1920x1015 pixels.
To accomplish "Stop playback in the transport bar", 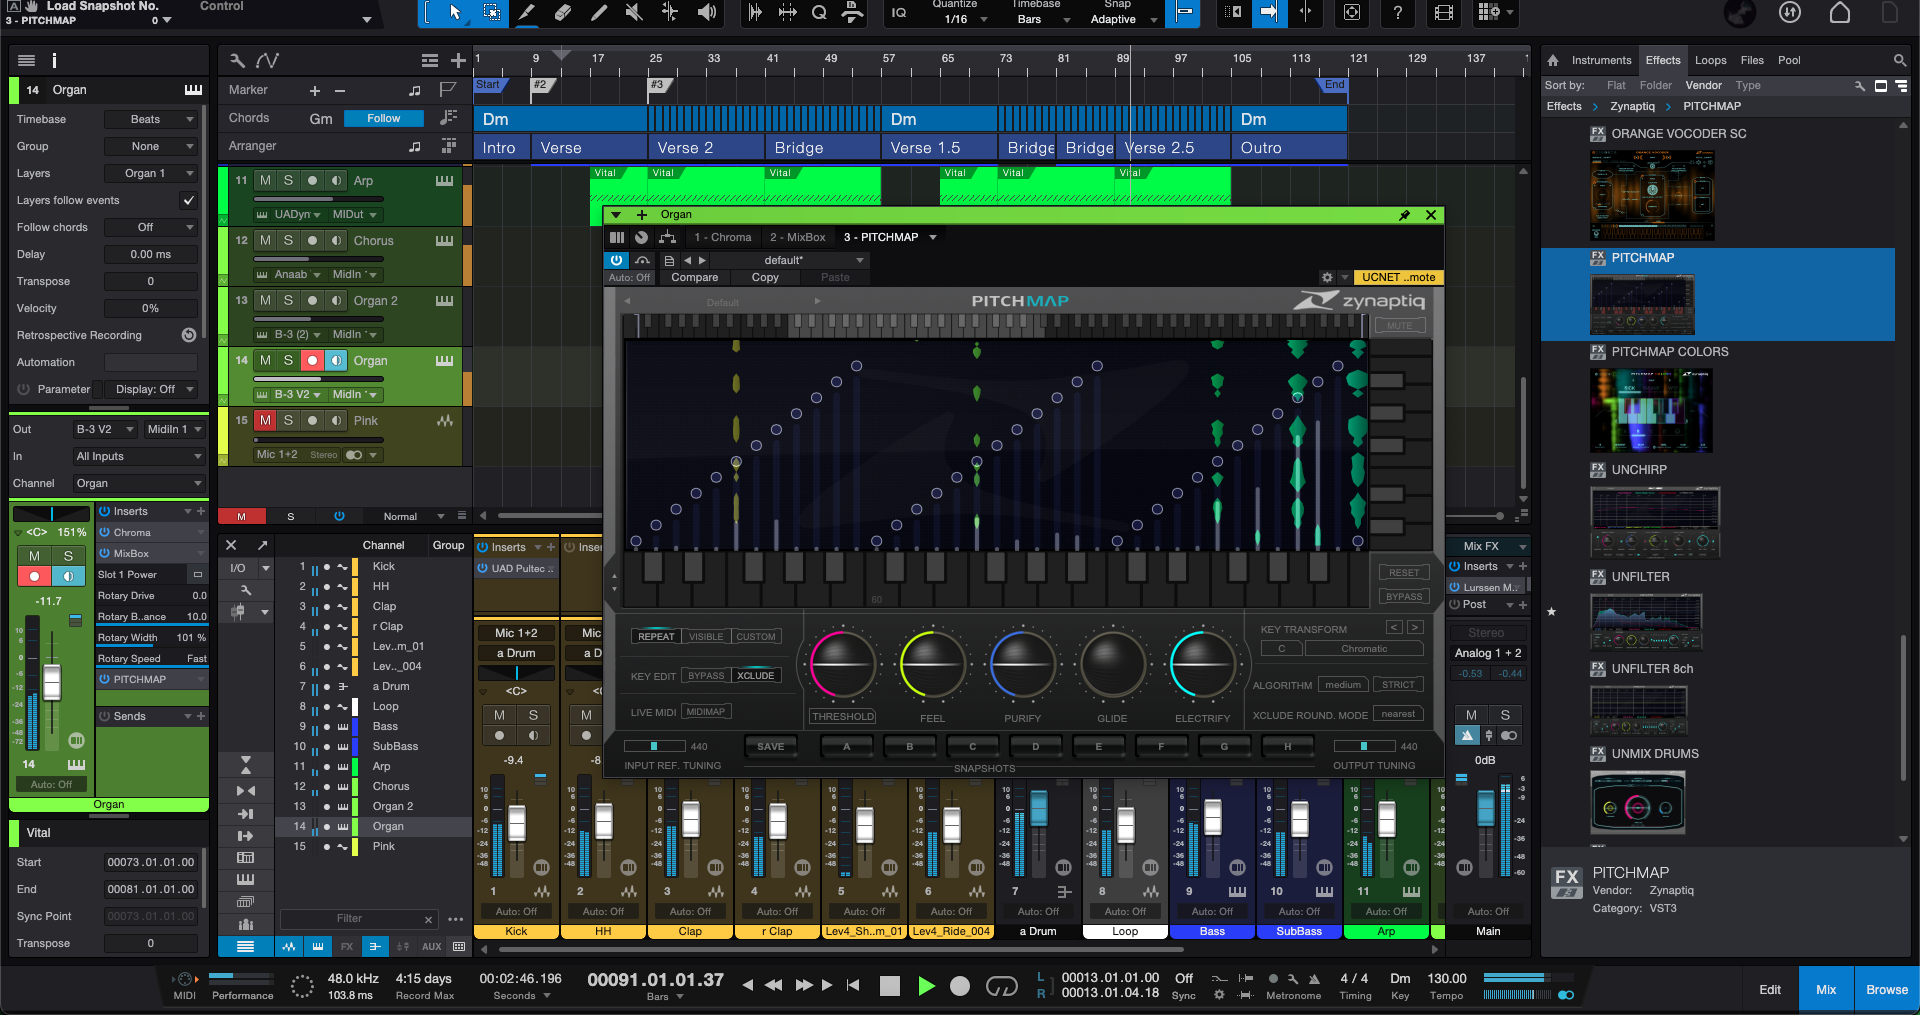I will (x=889, y=986).
